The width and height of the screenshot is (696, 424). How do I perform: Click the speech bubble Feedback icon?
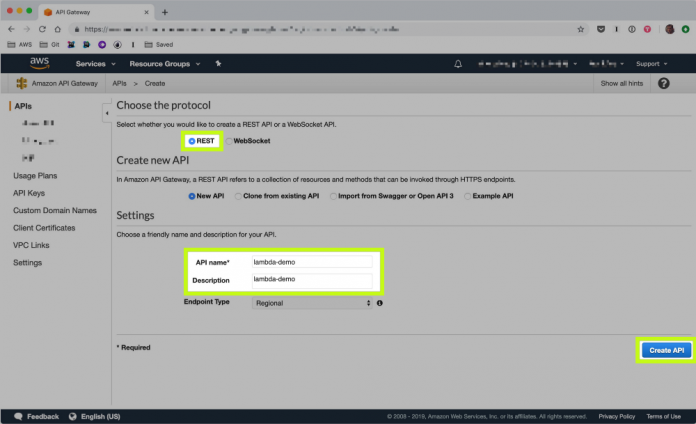click(18, 416)
